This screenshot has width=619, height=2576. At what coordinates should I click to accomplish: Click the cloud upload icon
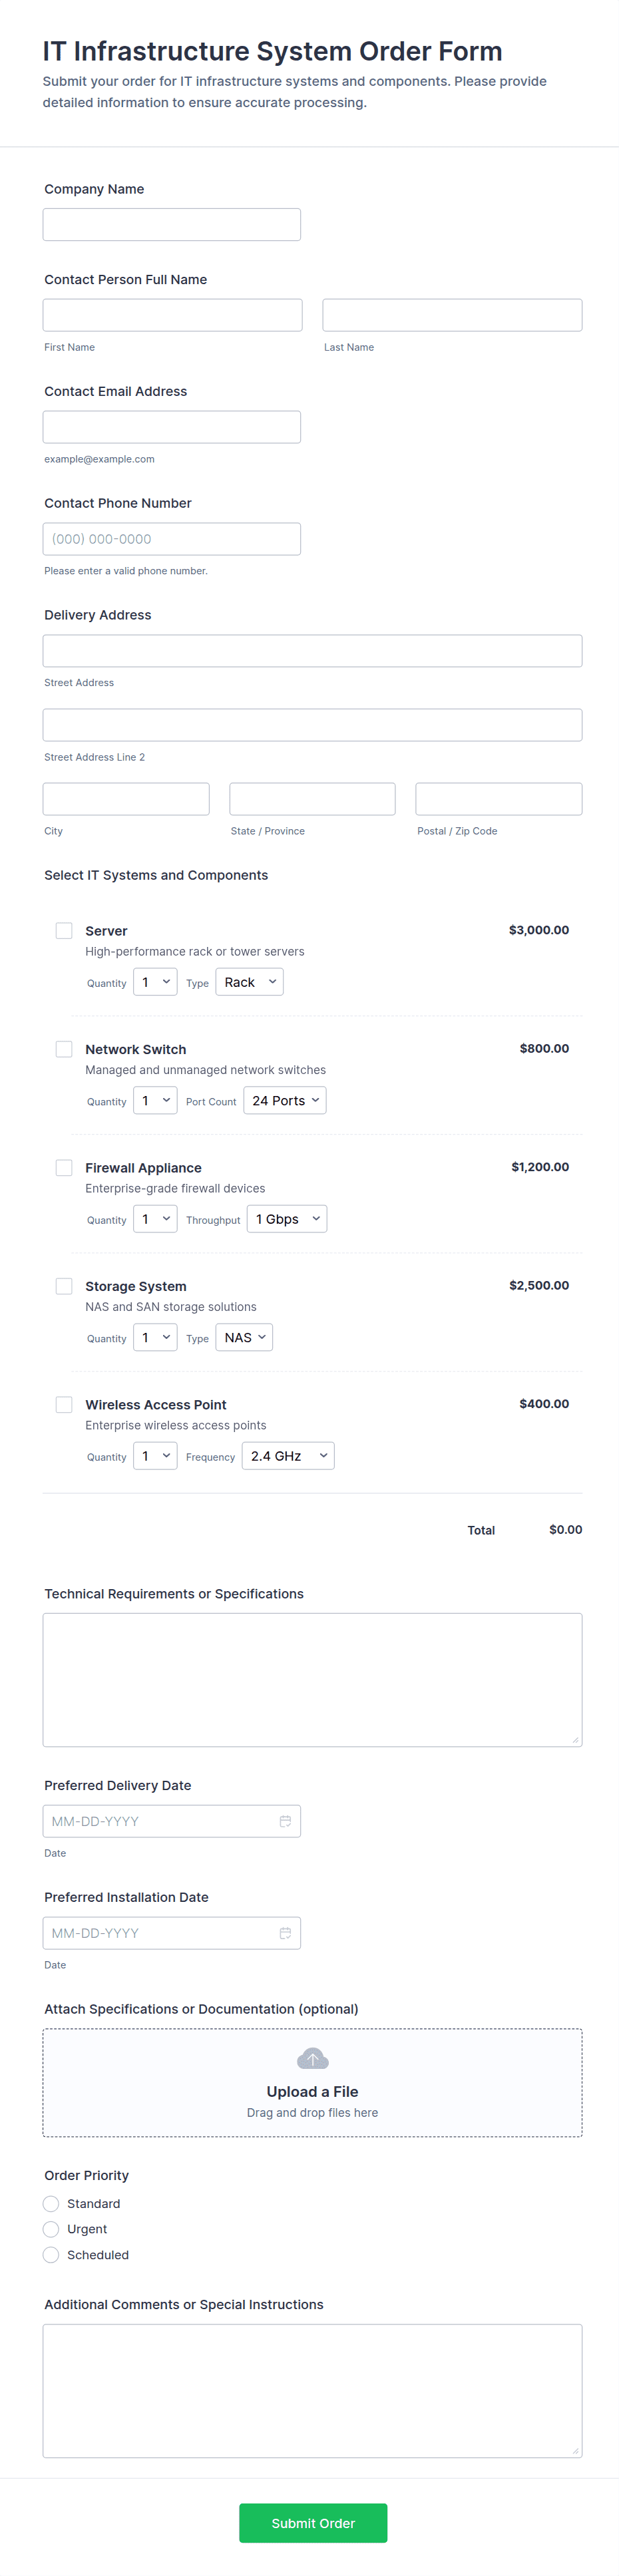pos(312,2059)
